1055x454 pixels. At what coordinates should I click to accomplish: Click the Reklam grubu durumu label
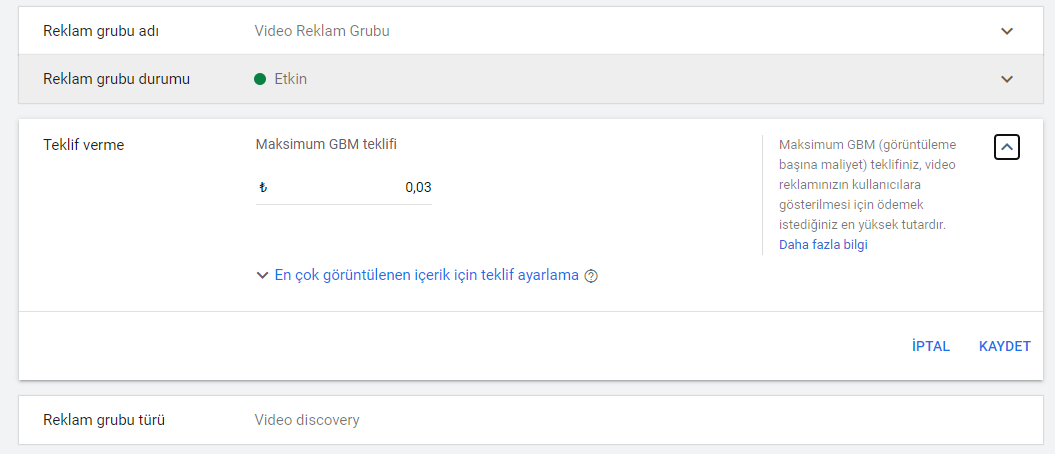click(x=116, y=79)
